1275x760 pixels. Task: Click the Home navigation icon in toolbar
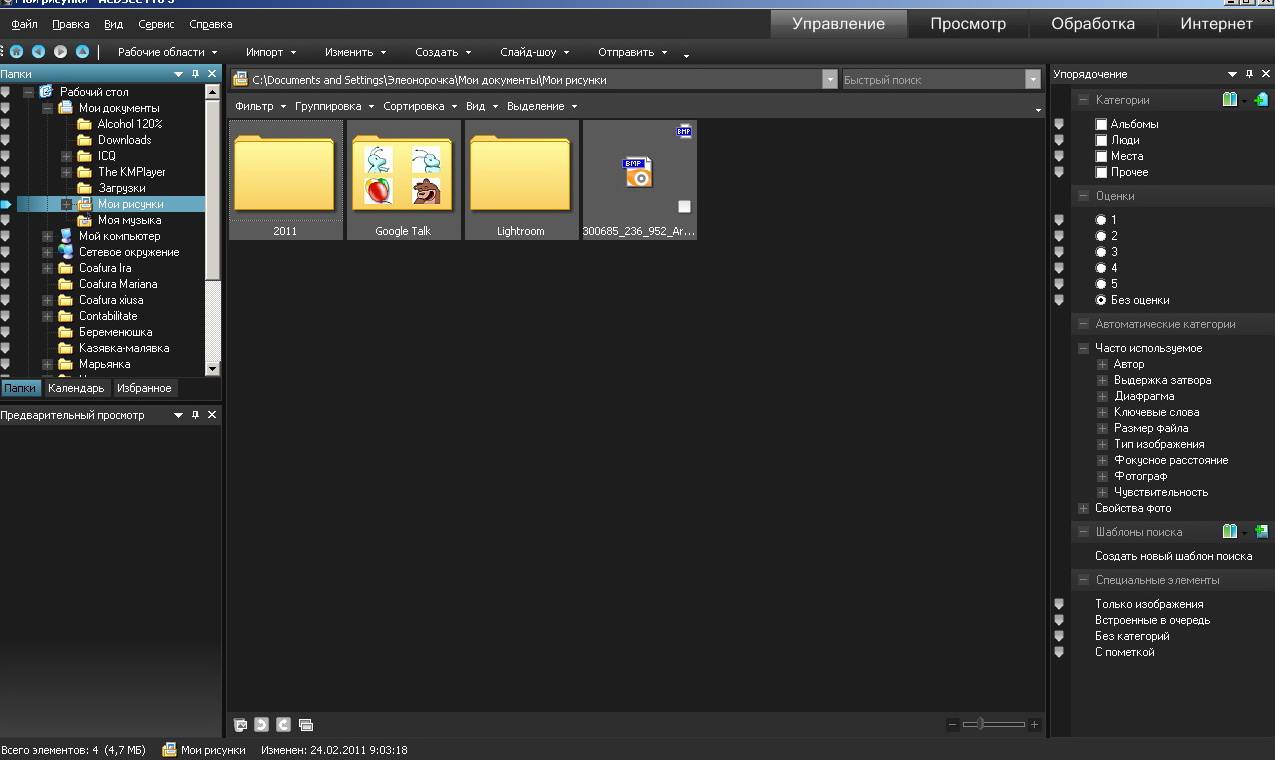[x=16, y=52]
